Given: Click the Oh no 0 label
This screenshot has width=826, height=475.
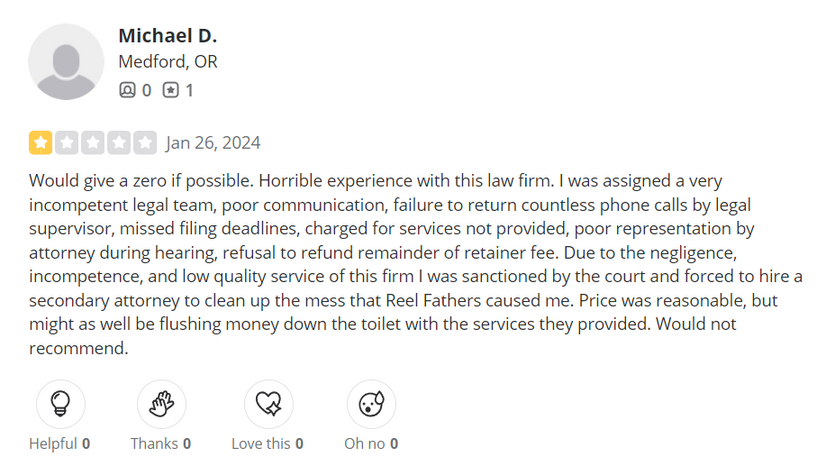Looking at the screenshot, I should click(371, 444).
